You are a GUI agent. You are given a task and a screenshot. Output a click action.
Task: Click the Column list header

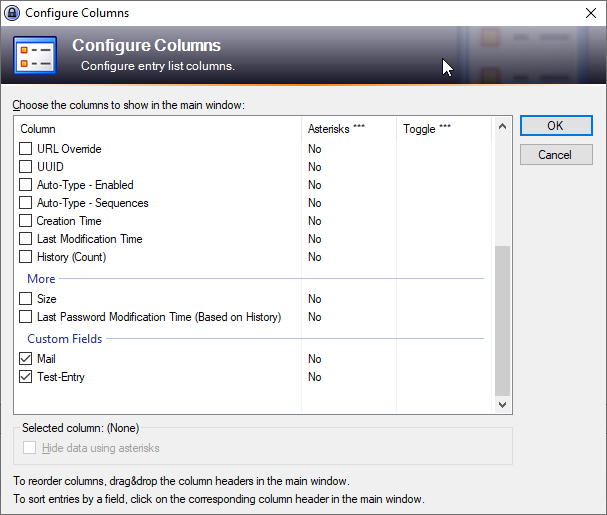(x=158, y=129)
